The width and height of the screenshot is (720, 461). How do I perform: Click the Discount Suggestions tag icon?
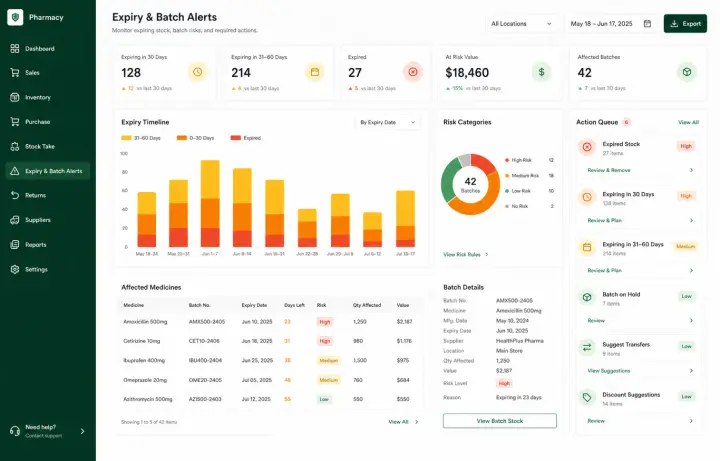(587, 397)
